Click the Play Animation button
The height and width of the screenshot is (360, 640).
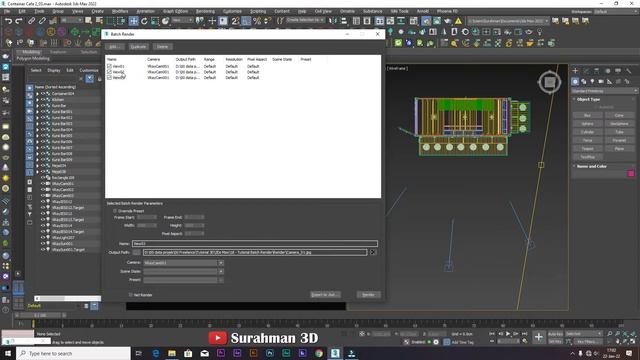[508, 334]
